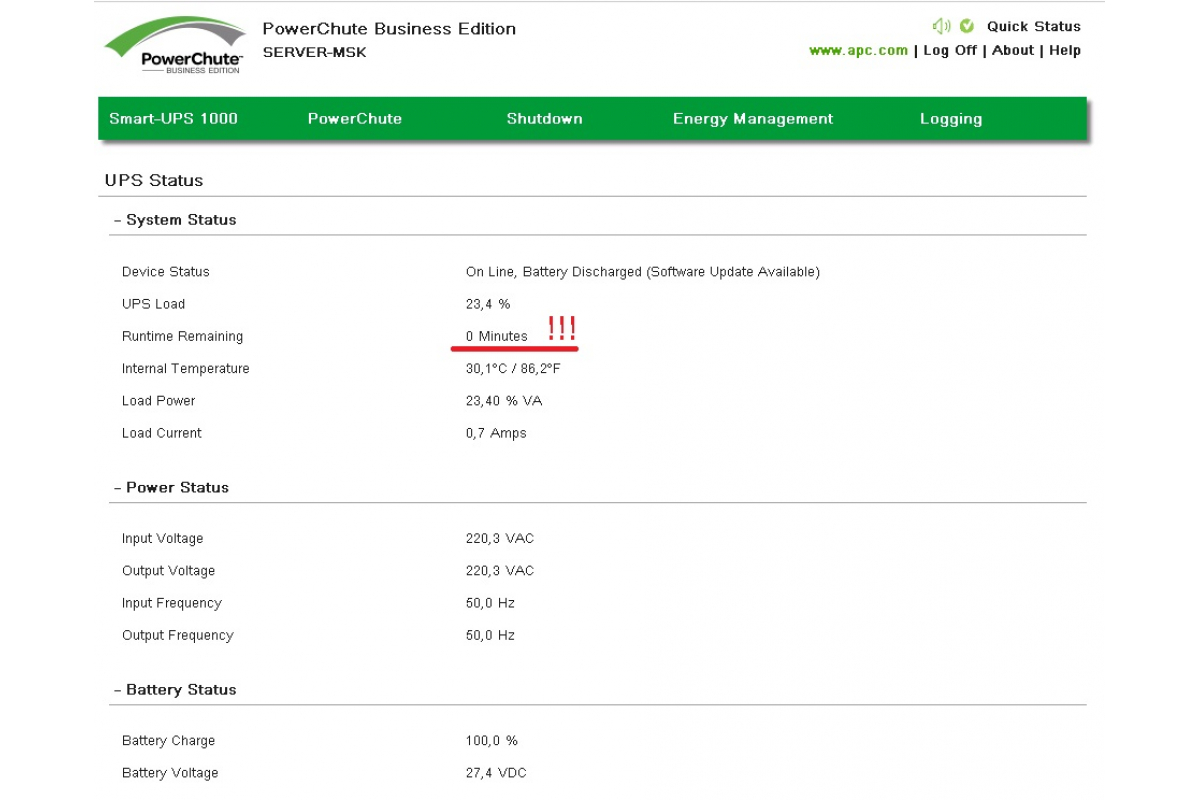The width and height of the screenshot is (1200, 800).
Task: Click the Runtime Remaining value 0 Minutes
Action: [x=497, y=336]
